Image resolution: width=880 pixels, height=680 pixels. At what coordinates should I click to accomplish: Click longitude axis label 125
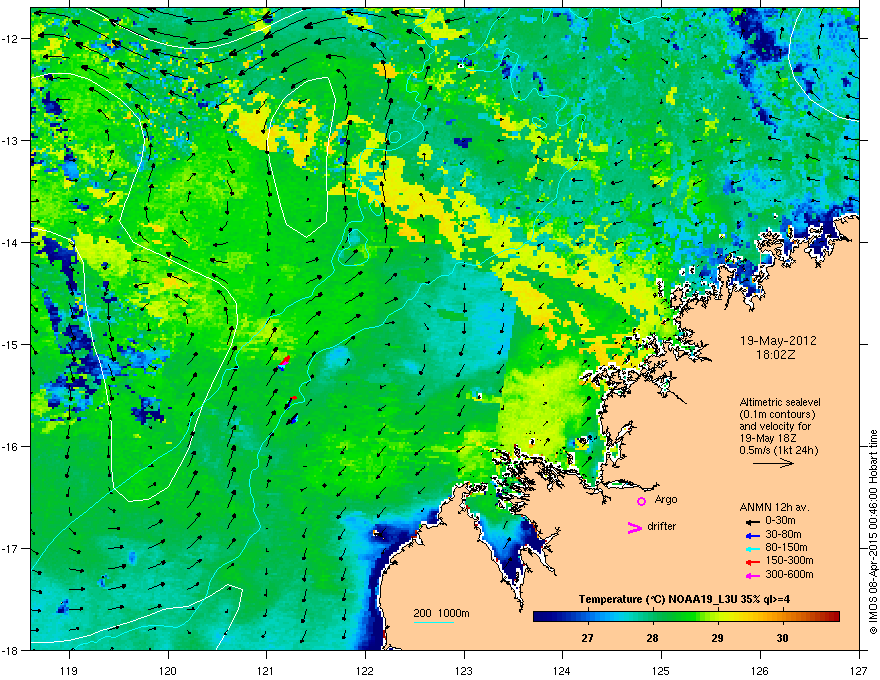pyautogui.click(x=661, y=670)
